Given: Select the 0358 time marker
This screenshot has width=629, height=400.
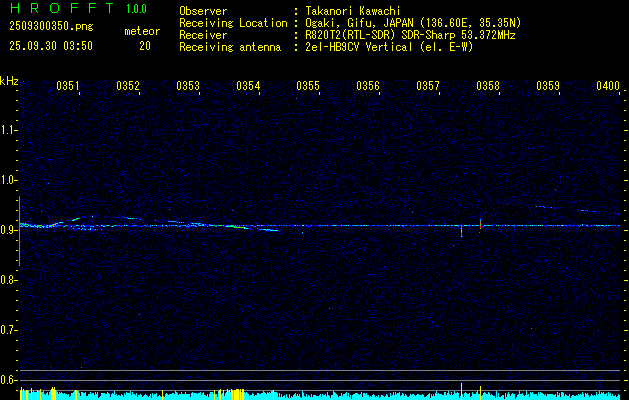Looking at the screenshot, I should pyautogui.click(x=488, y=86).
